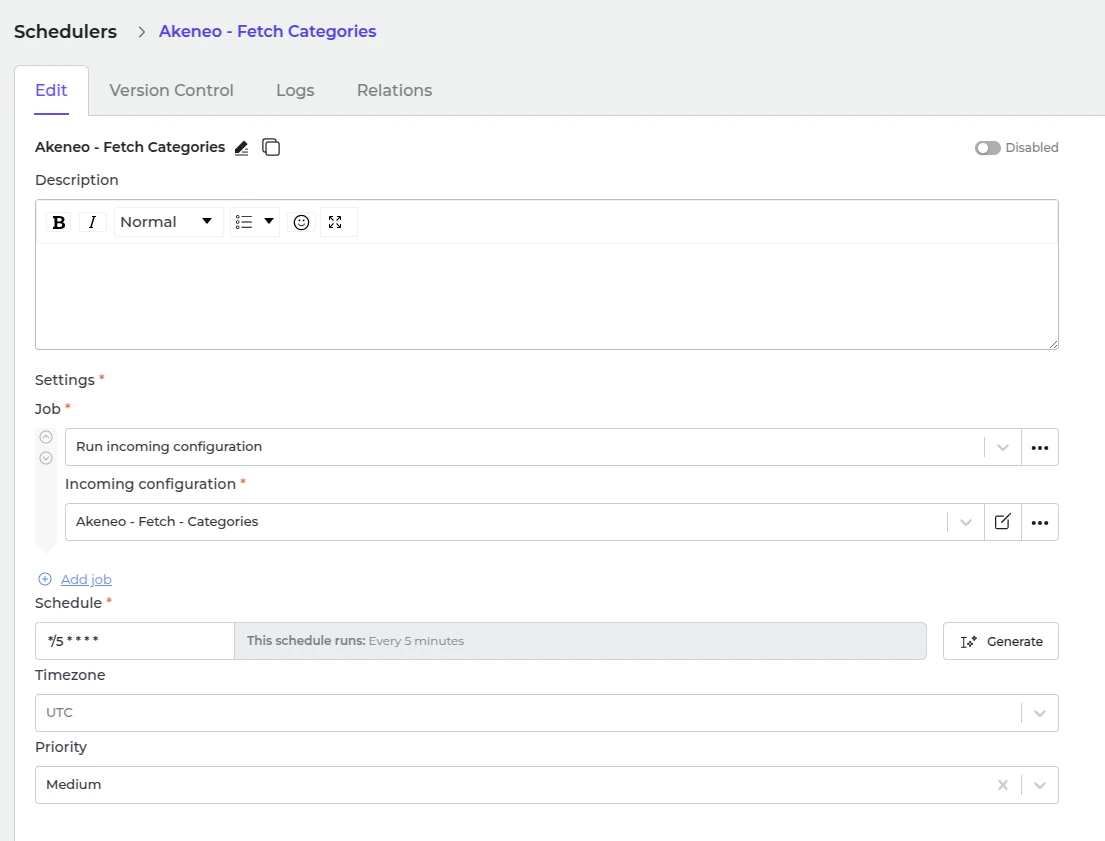The image size is (1105, 841).
Task: Go back to Schedulers breadcrumb
Action: click(66, 32)
